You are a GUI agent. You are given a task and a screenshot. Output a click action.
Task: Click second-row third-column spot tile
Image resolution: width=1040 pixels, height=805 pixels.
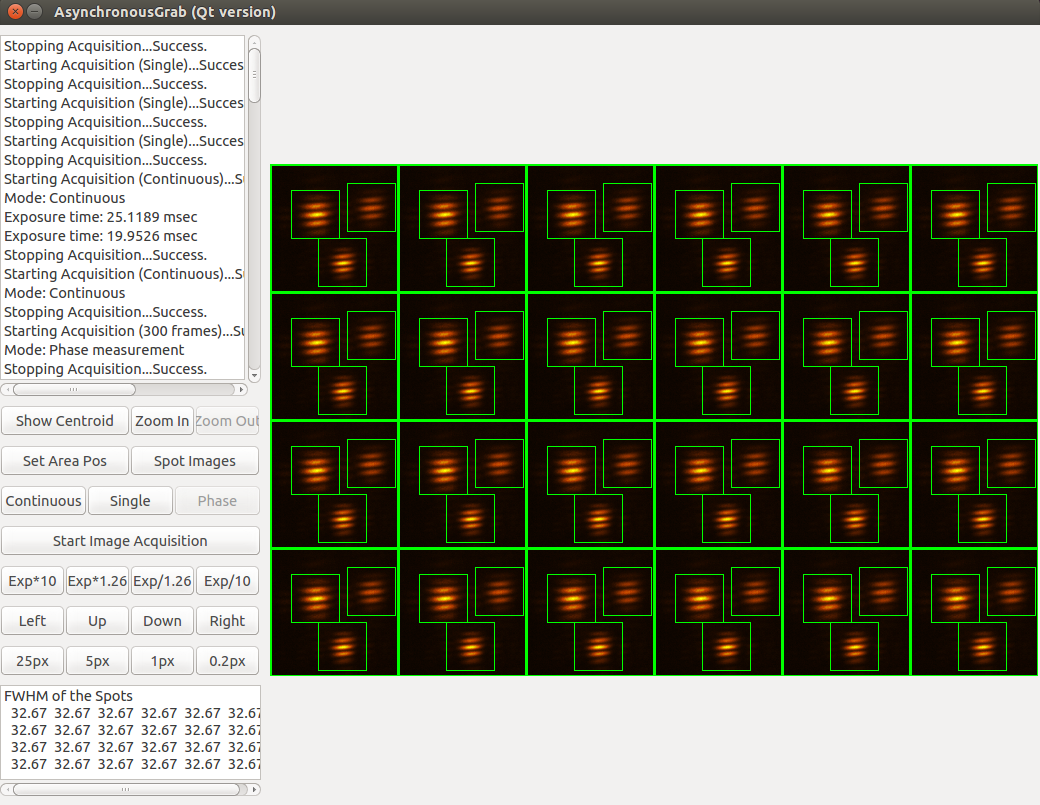pyautogui.click(x=591, y=357)
